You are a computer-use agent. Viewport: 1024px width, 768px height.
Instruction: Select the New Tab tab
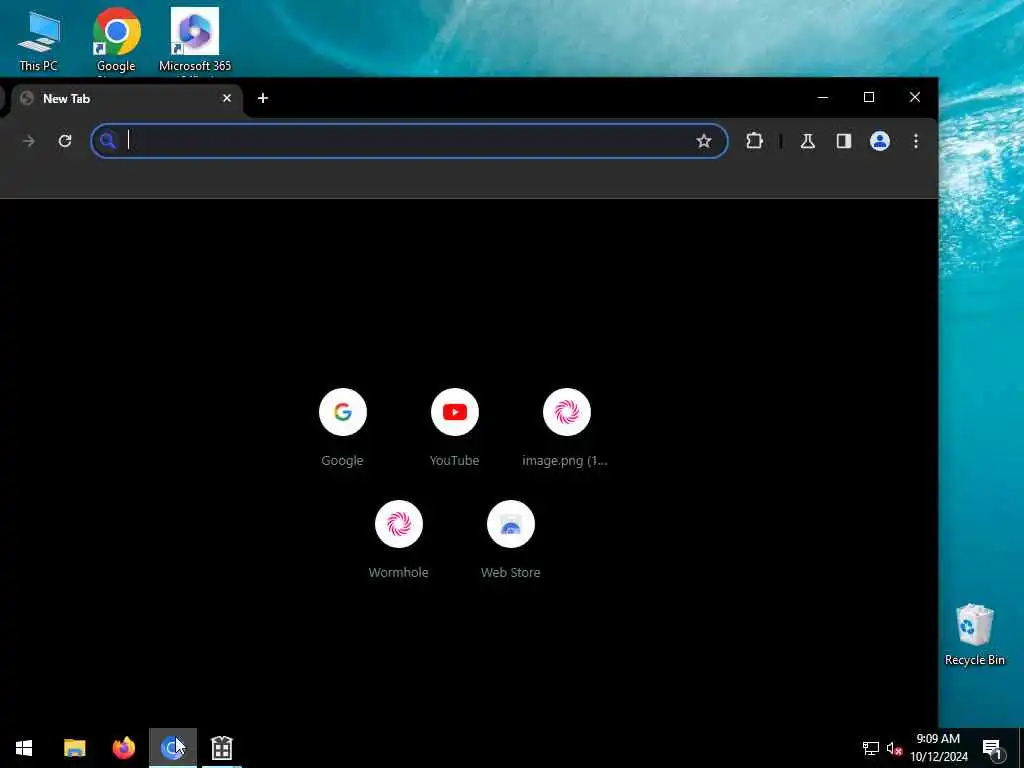[127, 99]
